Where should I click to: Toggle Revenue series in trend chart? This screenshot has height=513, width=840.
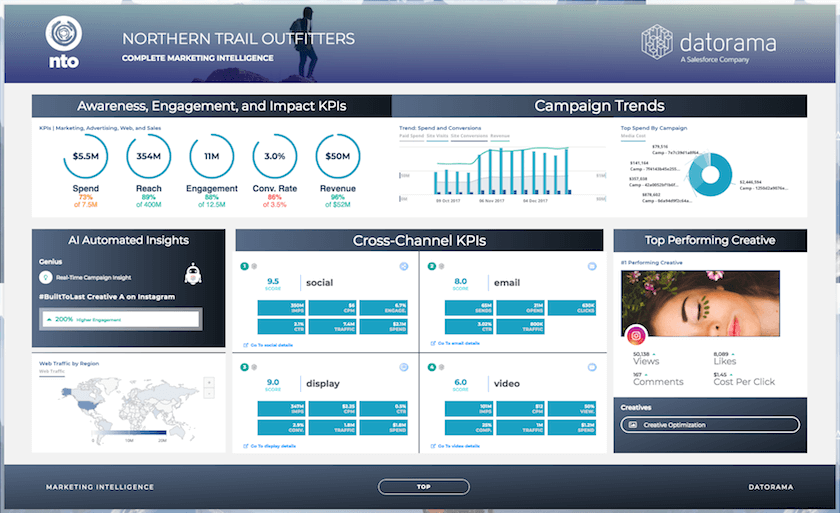(x=500, y=136)
